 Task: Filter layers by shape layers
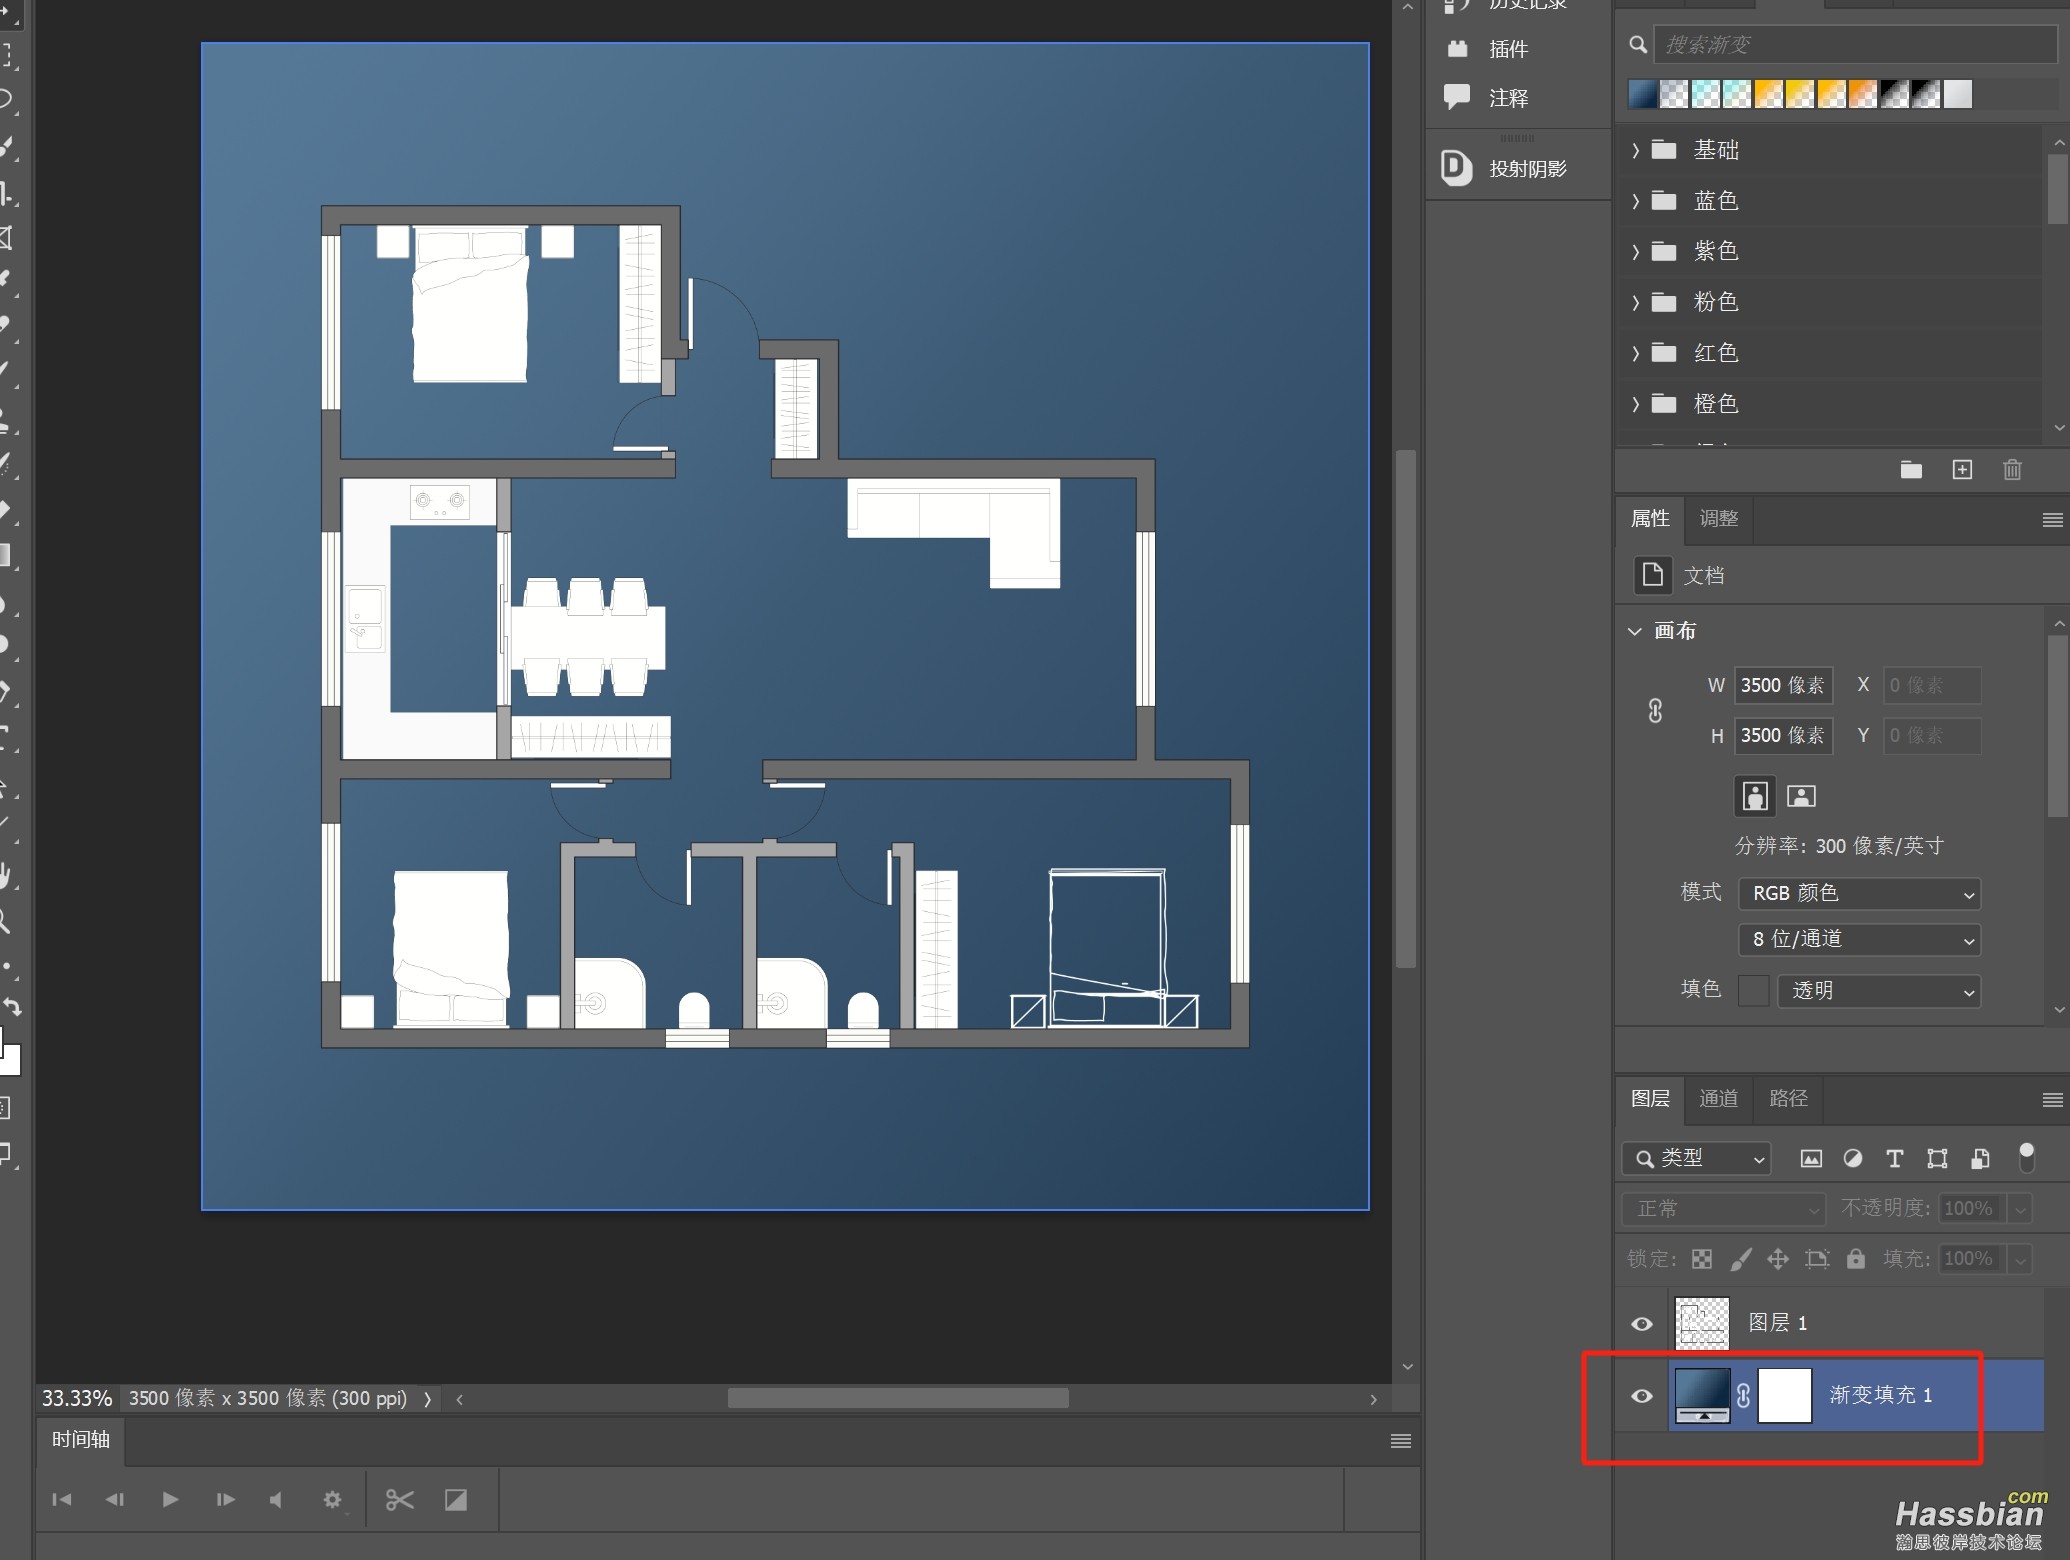[x=1937, y=1159]
